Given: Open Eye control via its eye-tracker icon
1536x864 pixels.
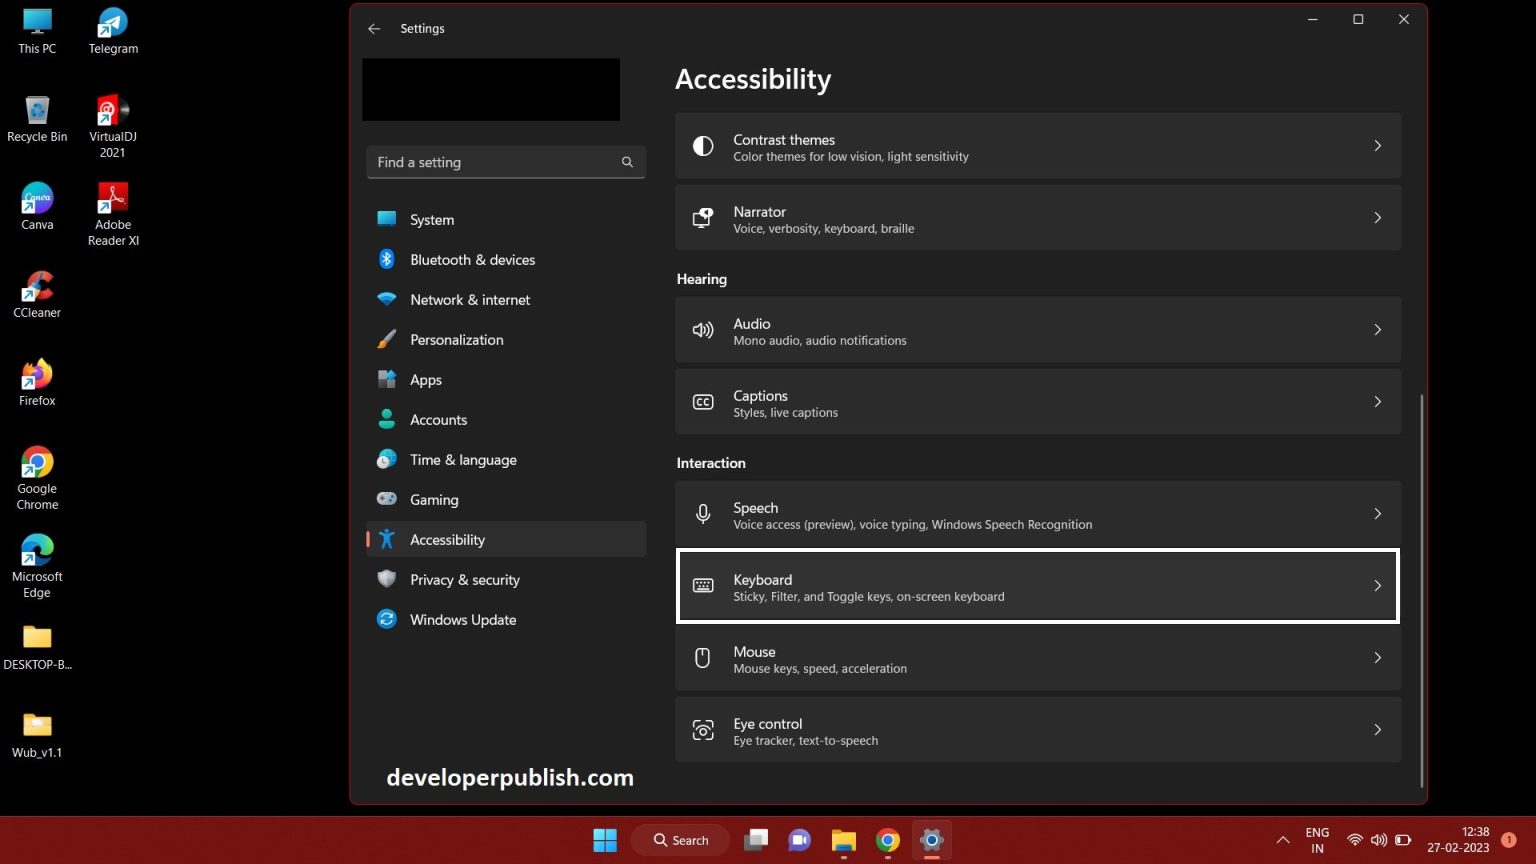Looking at the screenshot, I should pyautogui.click(x=703, y=730).
